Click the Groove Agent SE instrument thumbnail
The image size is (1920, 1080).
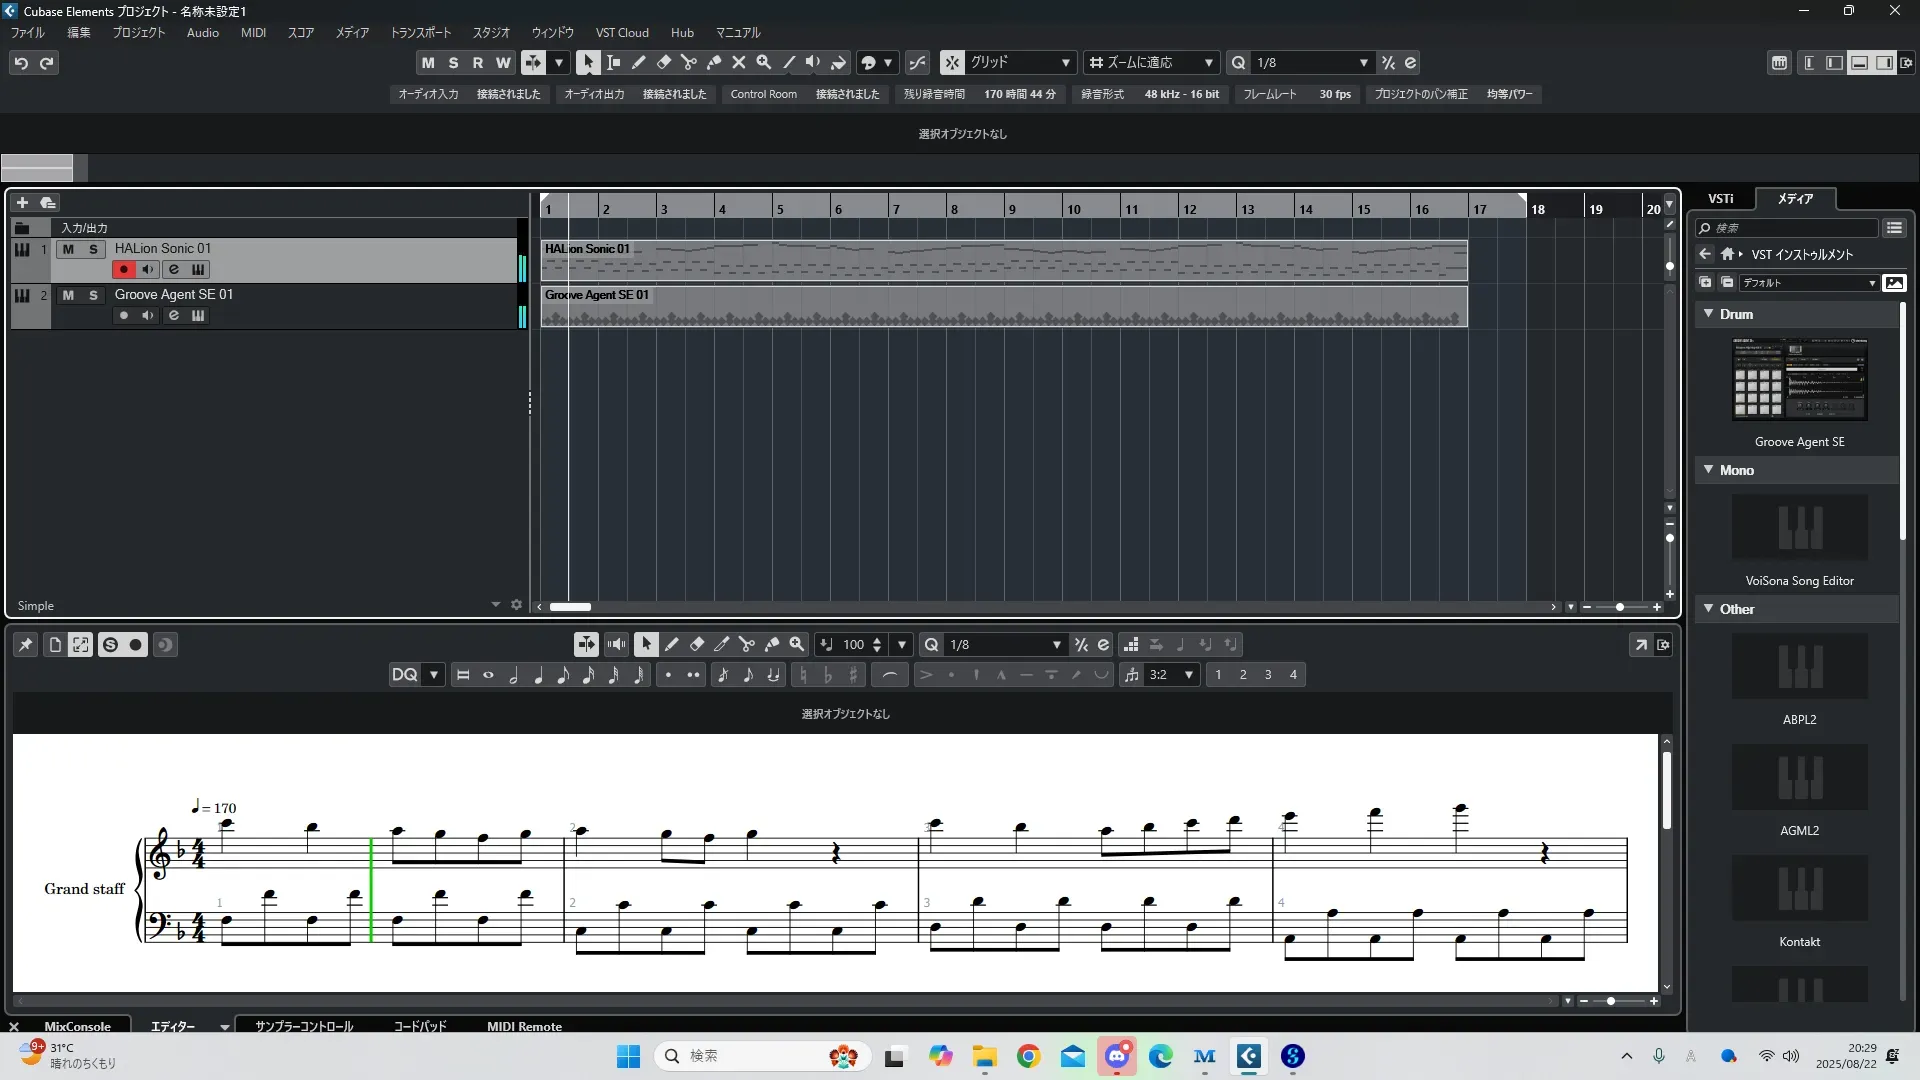click(1799, 380)
